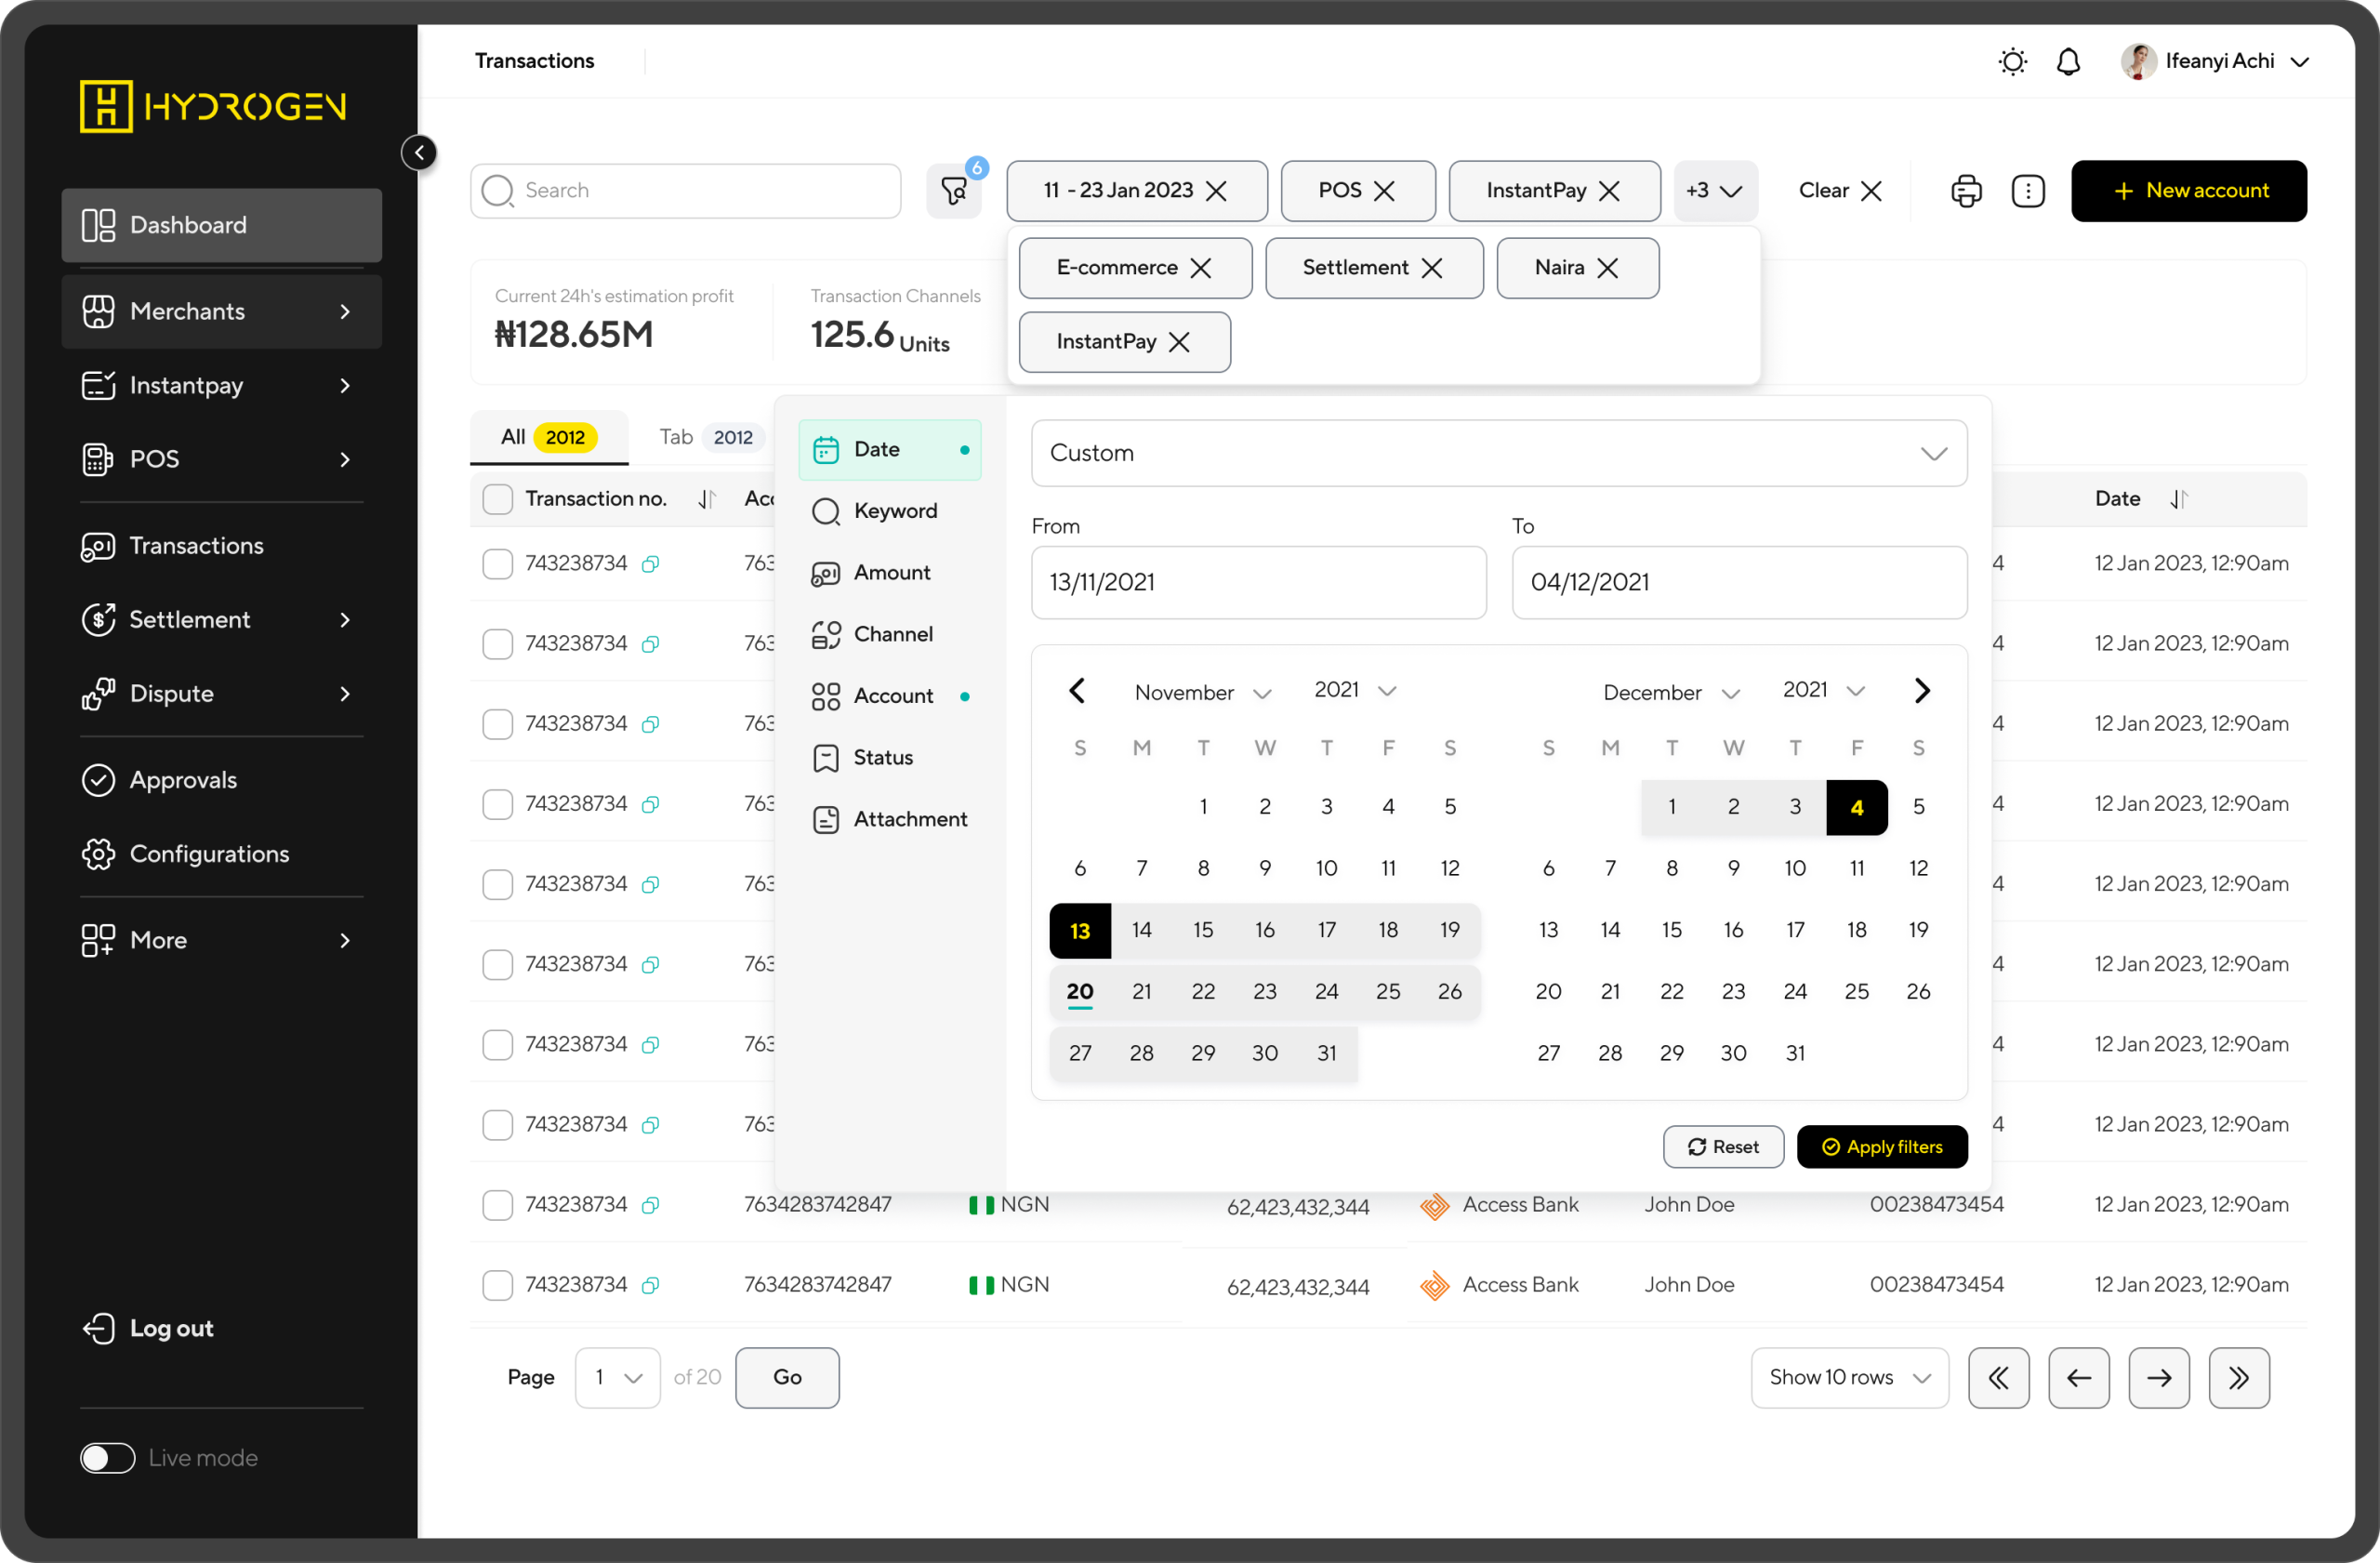The height and width of the screenshot is (1563, 2380).
Task: Click the filter funnel icon
Action: (953, 190)
